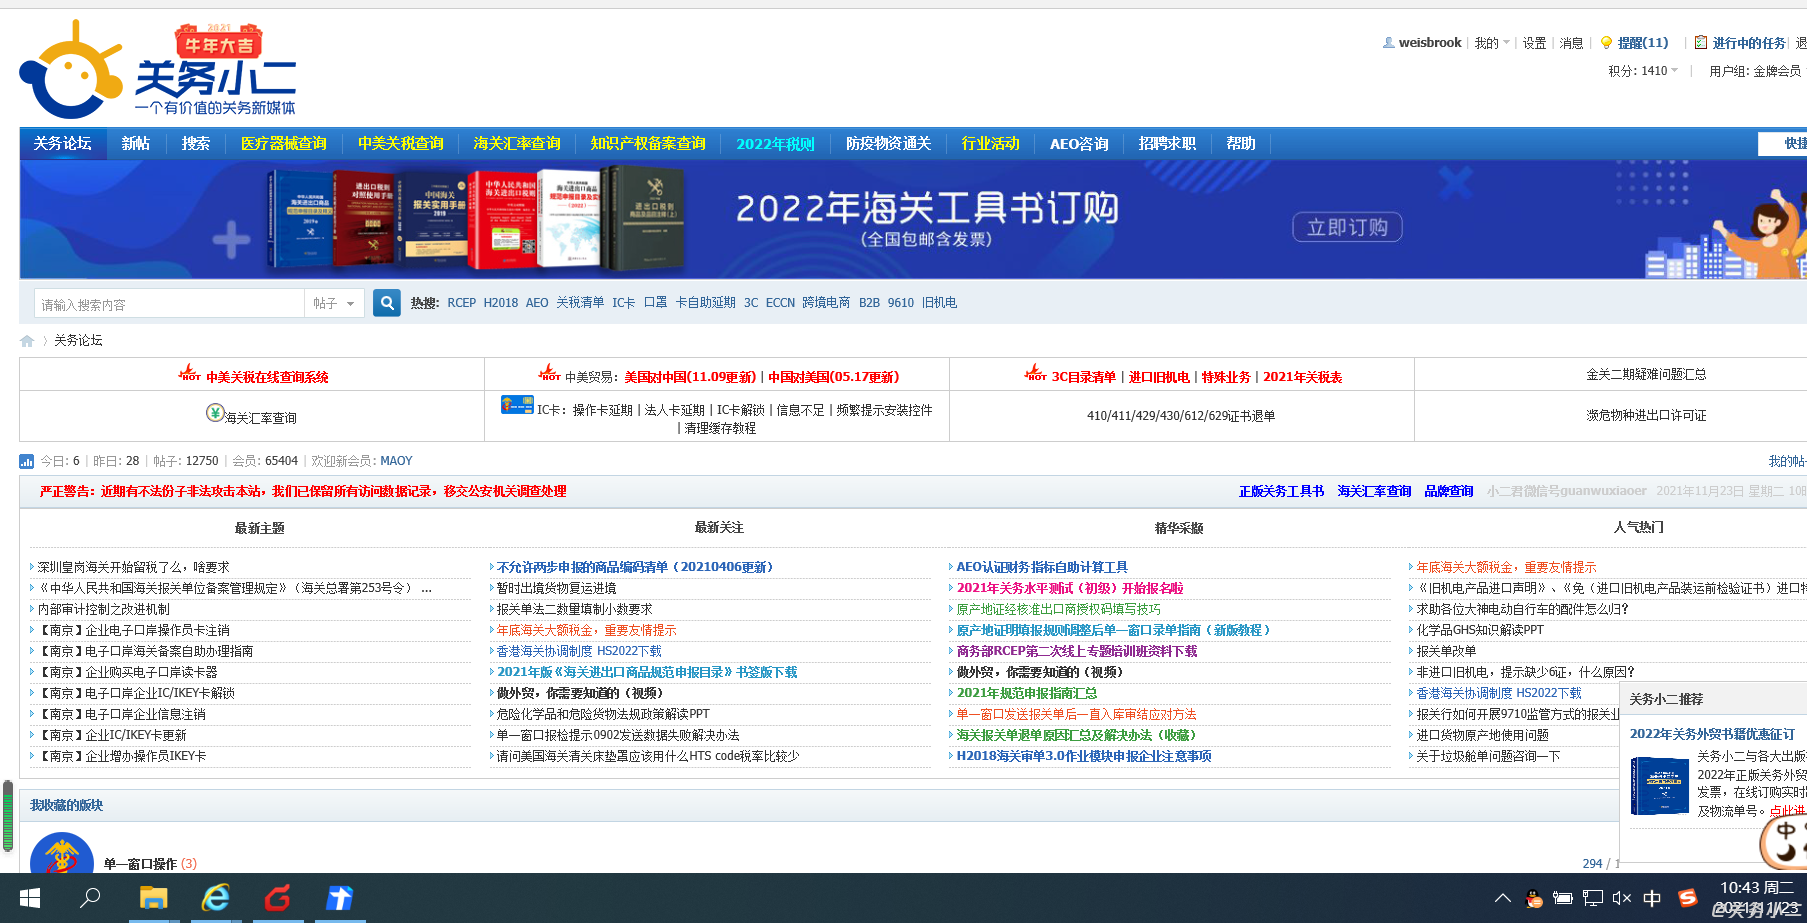
Task: Click the 提醒(11) link
Action: pos(1643,43)
